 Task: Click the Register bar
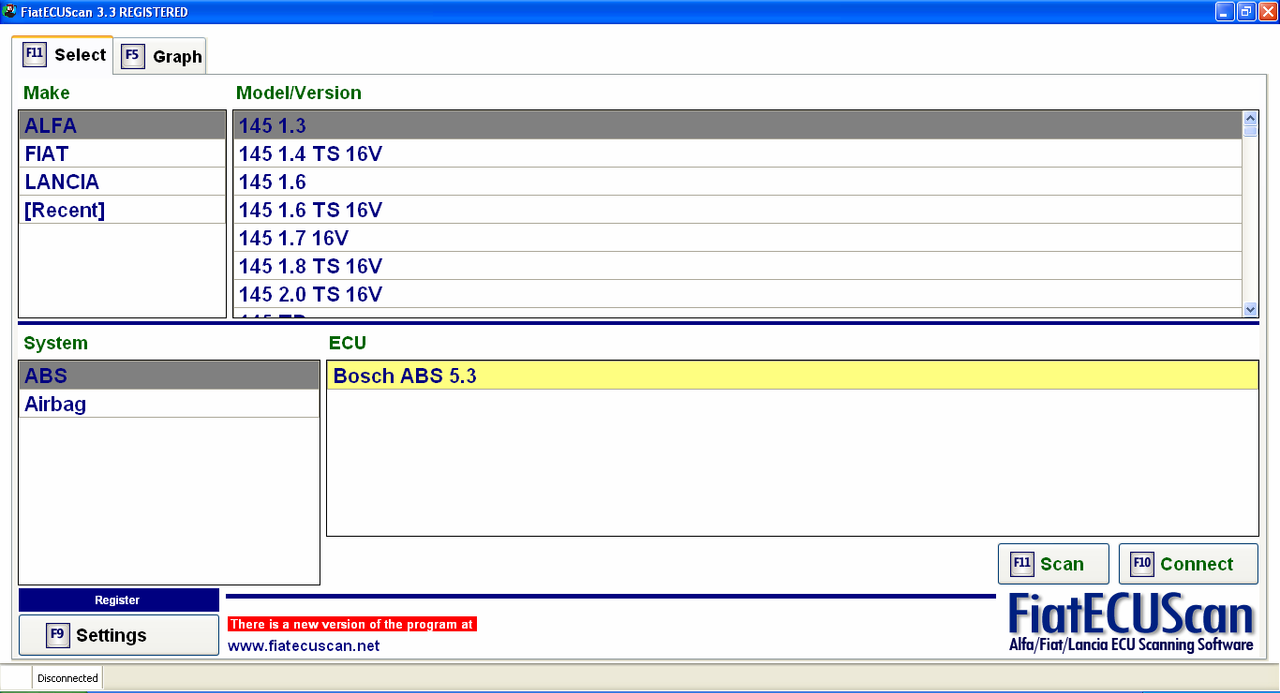click(x=118, y=600)
